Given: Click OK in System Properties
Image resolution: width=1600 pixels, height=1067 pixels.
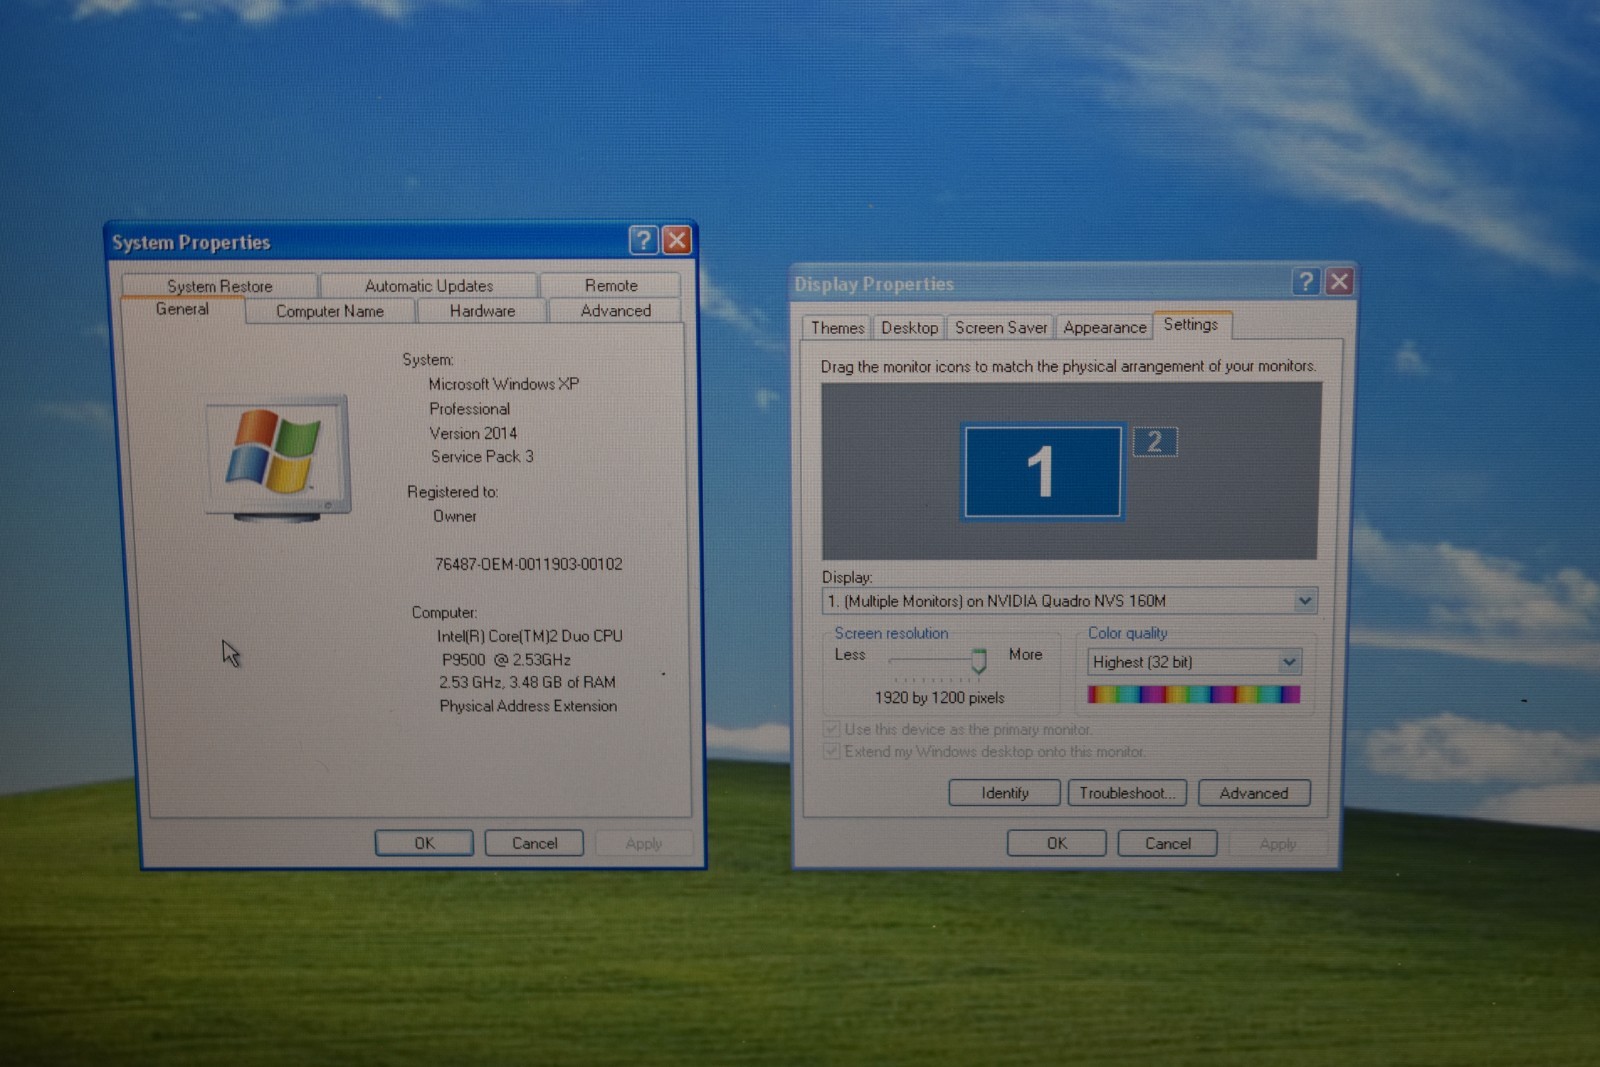Looking at the screenshot, I should point(424,843).
